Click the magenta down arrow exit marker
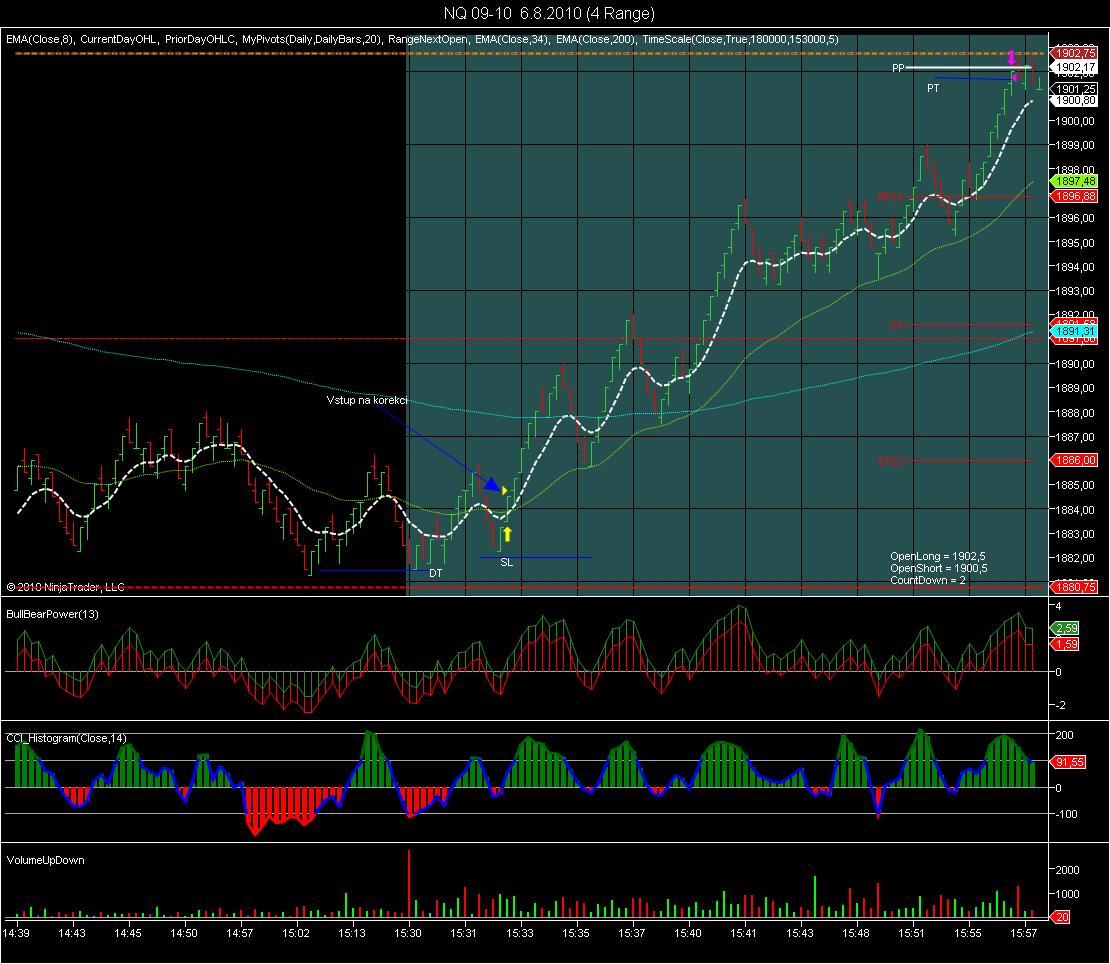The width and height of the screenshot is (1110, 964). pos(1012,58)
